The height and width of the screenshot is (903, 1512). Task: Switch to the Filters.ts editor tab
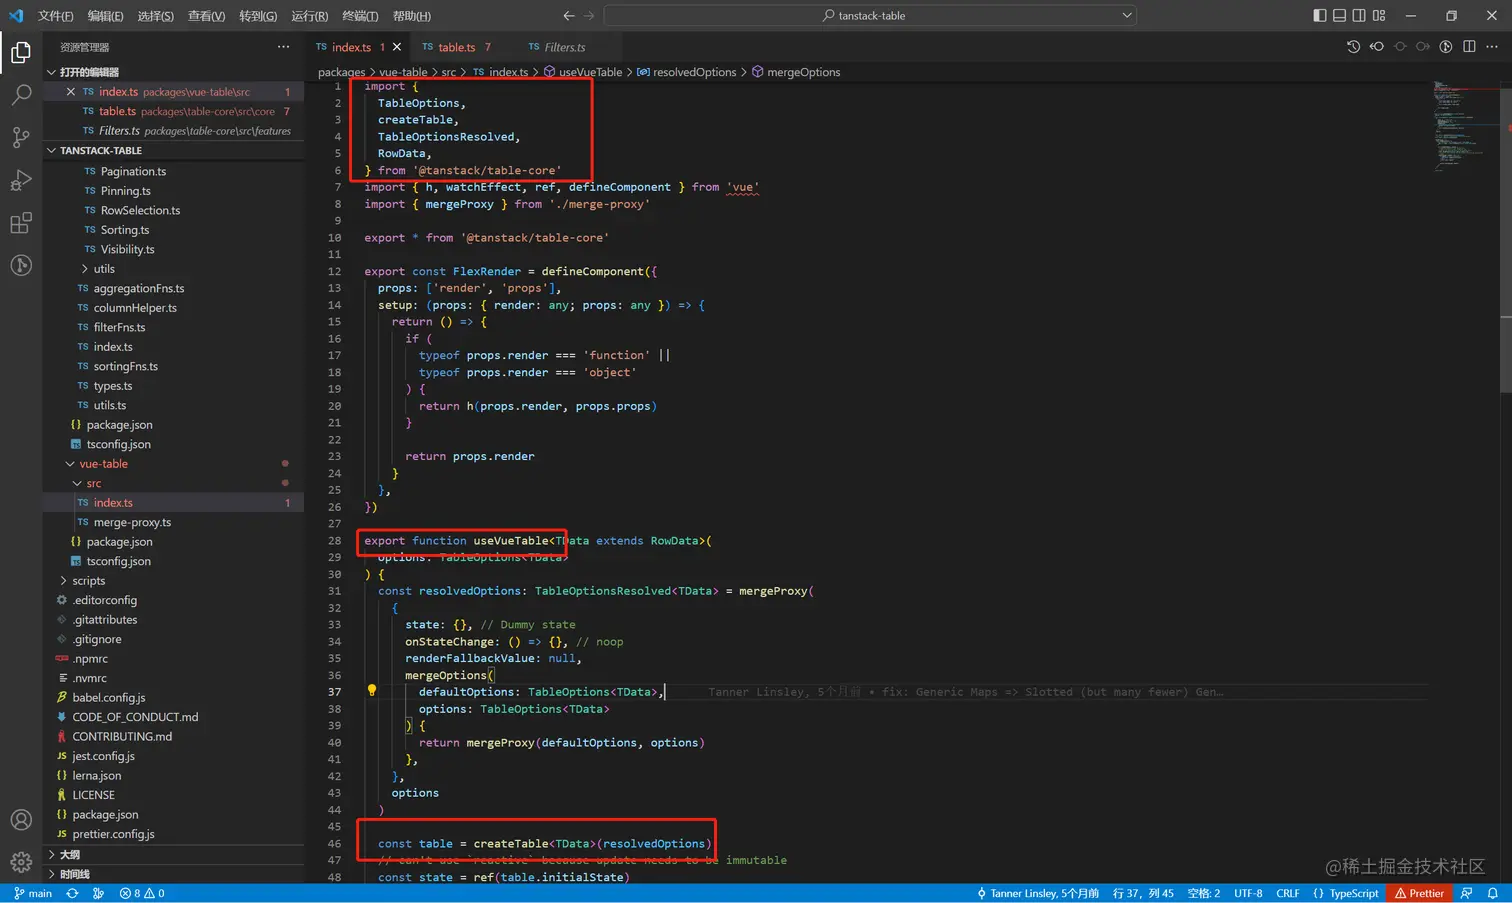point(565,47)
